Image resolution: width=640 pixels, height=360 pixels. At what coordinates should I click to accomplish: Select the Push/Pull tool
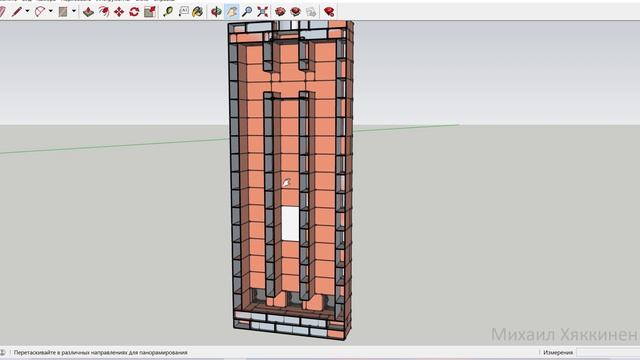(x=88, y=11)
